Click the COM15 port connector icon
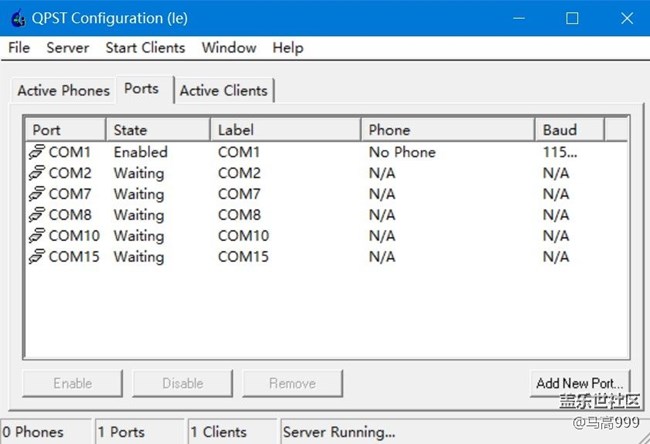The image size is (650, 444). [x=37, y=257]
